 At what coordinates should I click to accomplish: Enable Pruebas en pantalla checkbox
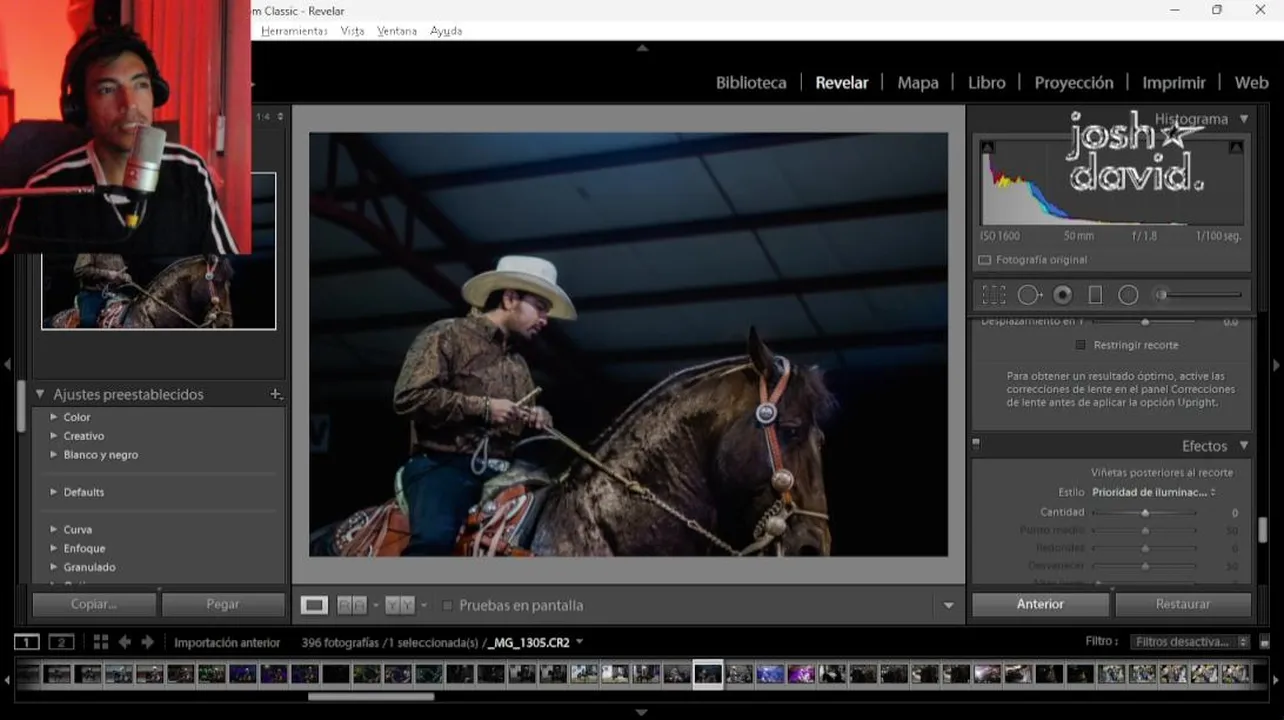point(448,605)
